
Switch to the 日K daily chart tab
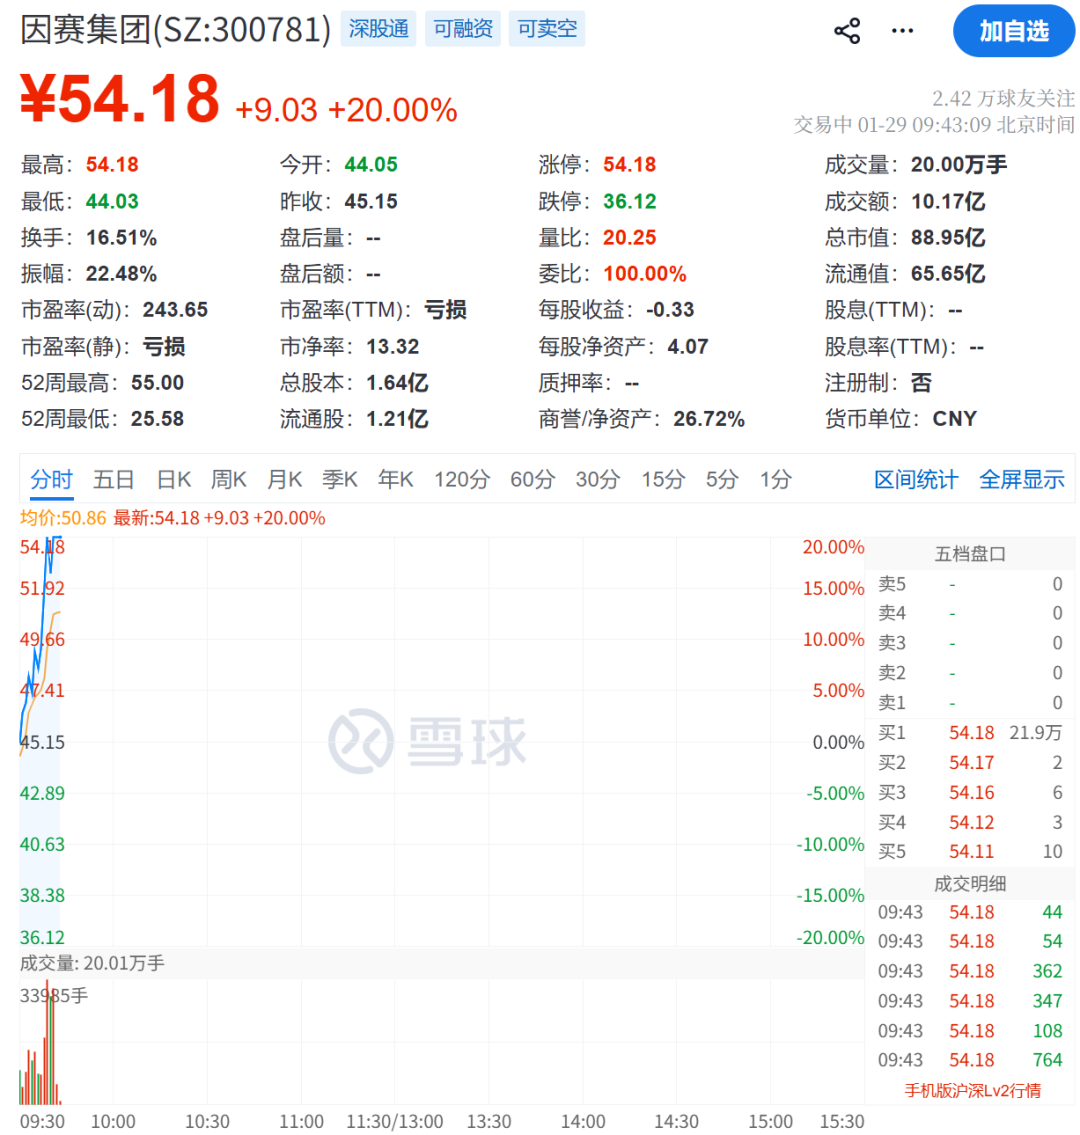coord(173,479)
